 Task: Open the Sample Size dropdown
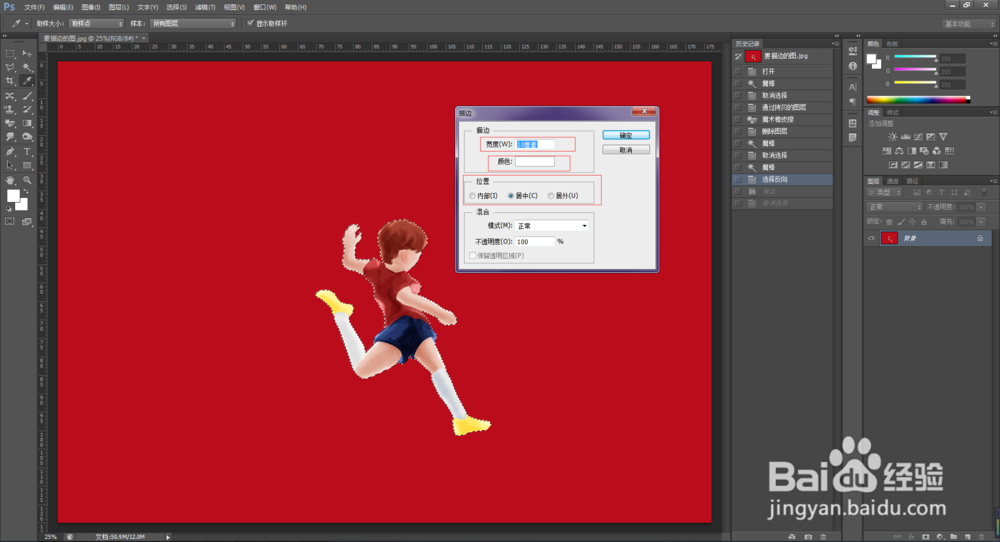[96, 24]
